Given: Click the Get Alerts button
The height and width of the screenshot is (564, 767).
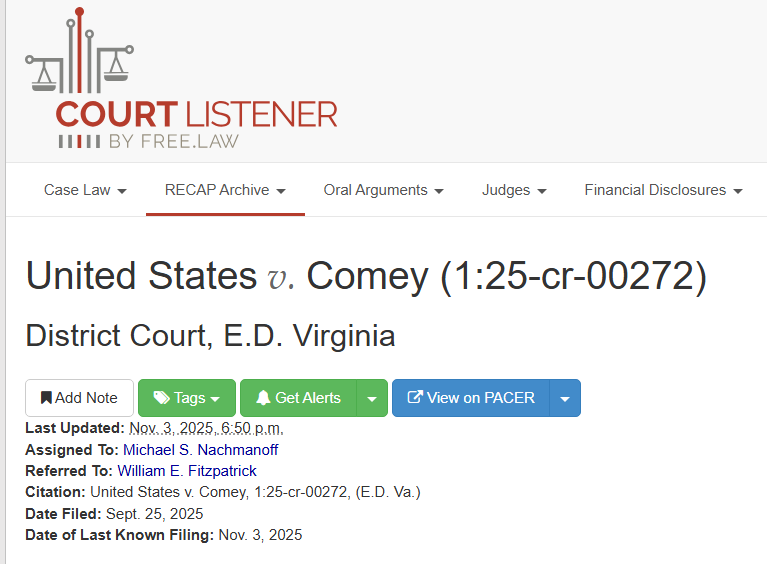Looking at the screenshot, I should tap(298, 398).
